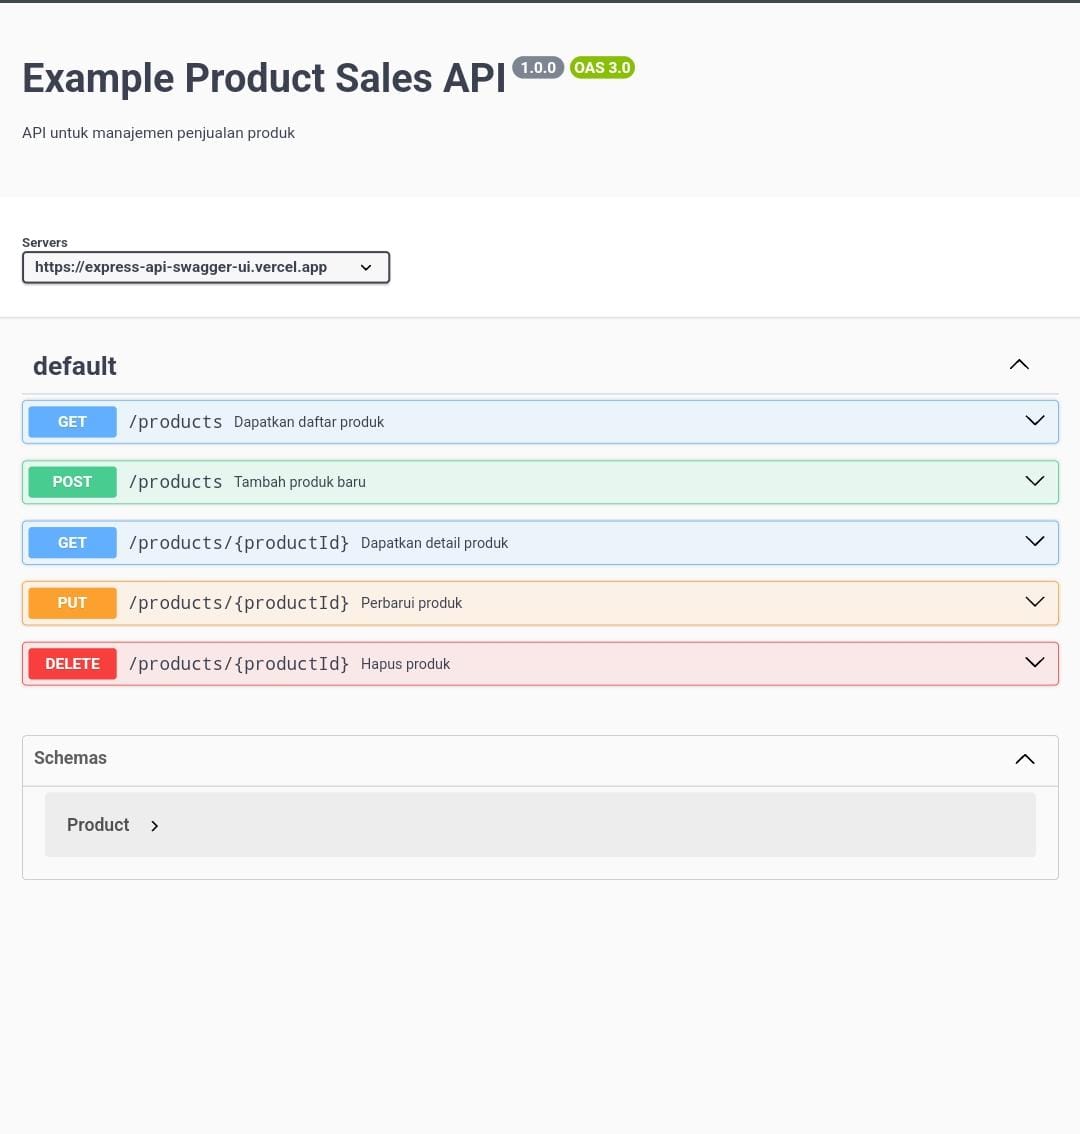Image resolution: width=1080 pixels, height=1134 pixels.
Task: Expand GET /products/{productId} with its arrow
Action: 1035,542
